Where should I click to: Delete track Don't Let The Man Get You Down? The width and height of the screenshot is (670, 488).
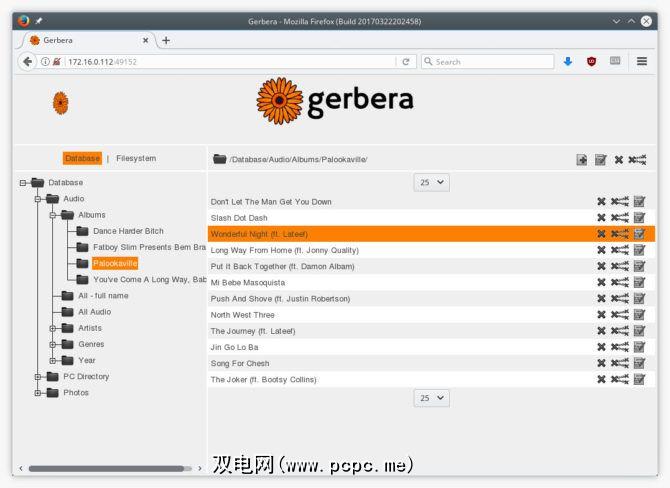pos(601,202)
